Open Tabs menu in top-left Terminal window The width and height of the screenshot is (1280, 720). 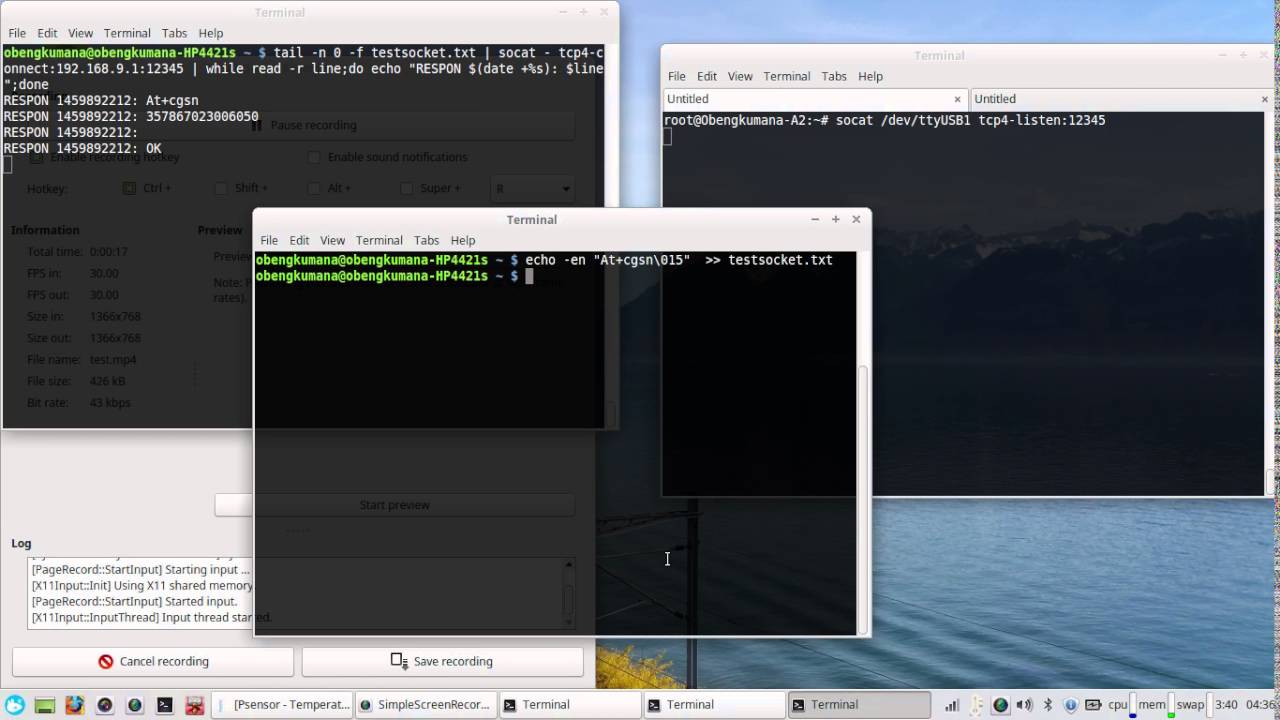pyautogui.click(x=174, y=33)
